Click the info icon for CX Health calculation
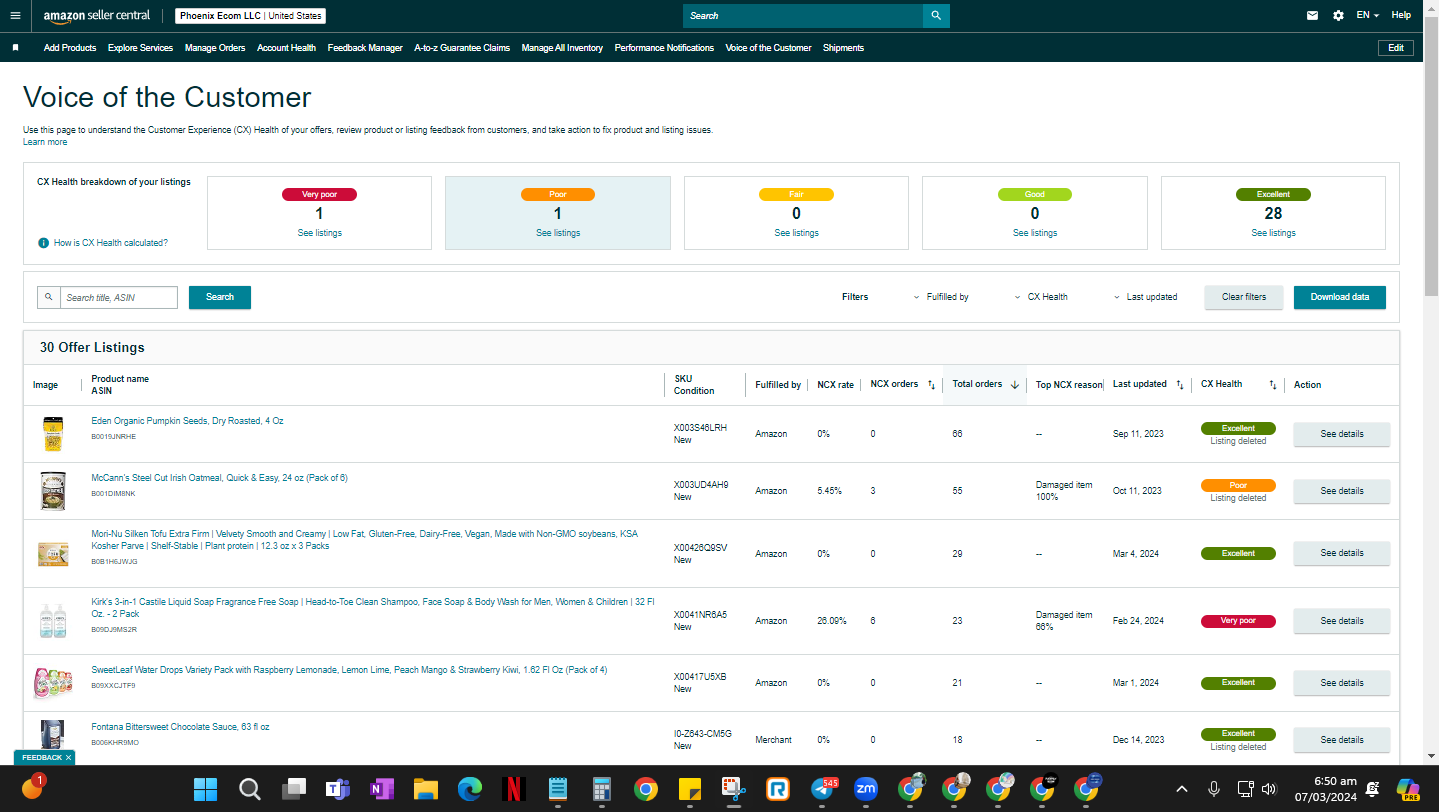 point(43,243)
